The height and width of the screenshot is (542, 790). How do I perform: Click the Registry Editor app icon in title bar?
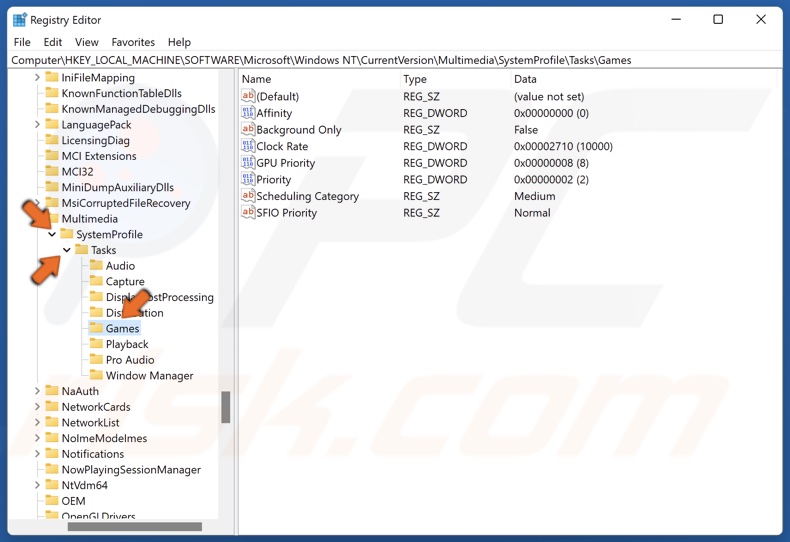[x=19, y=20]
